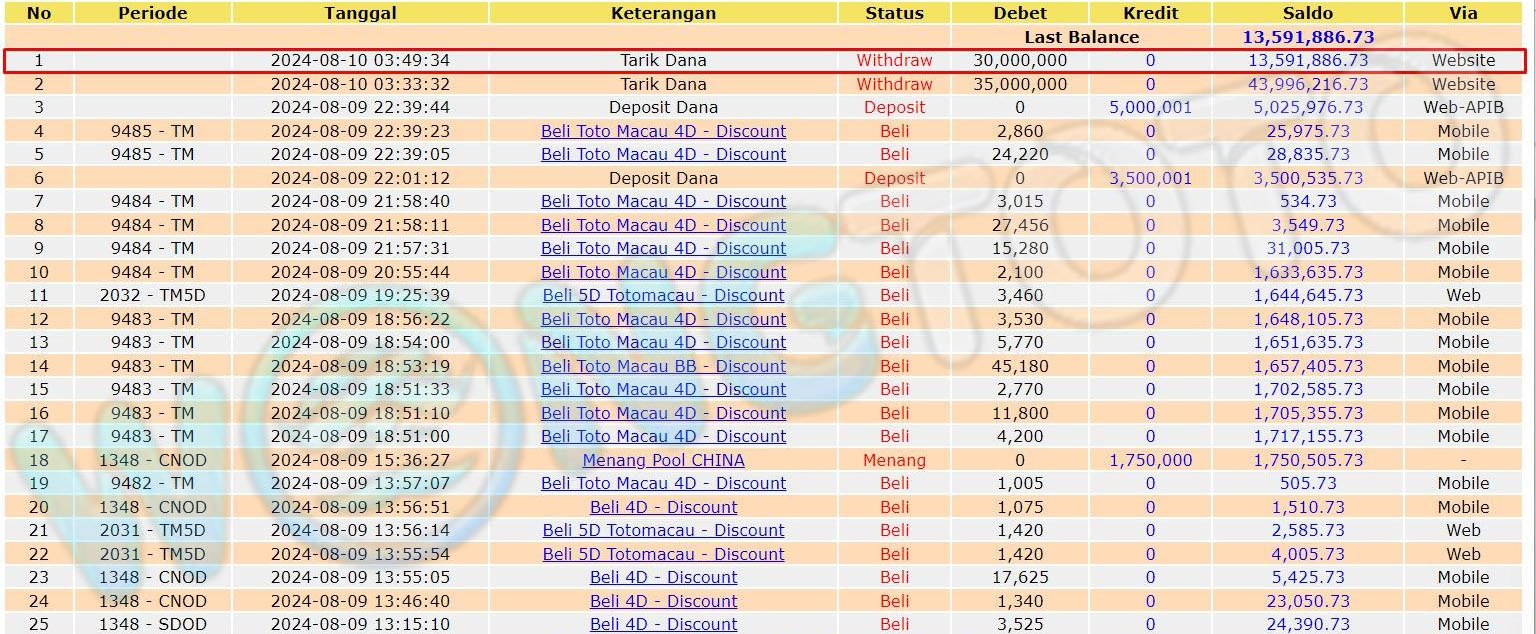
Task: Open row 22 Beli 5D Totomacau link
Action: (663, 554)
